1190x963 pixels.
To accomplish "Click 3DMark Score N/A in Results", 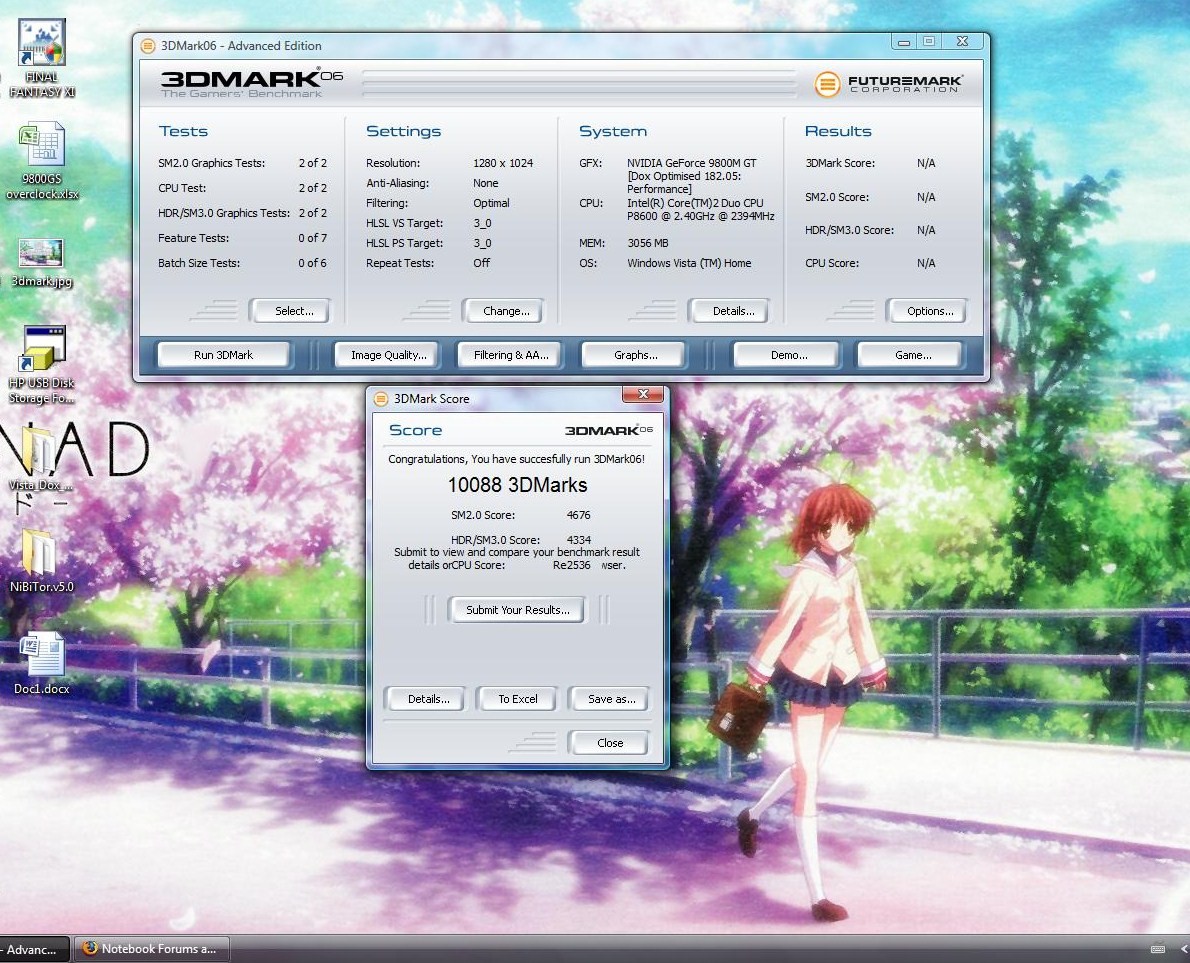I will [926, 163].
